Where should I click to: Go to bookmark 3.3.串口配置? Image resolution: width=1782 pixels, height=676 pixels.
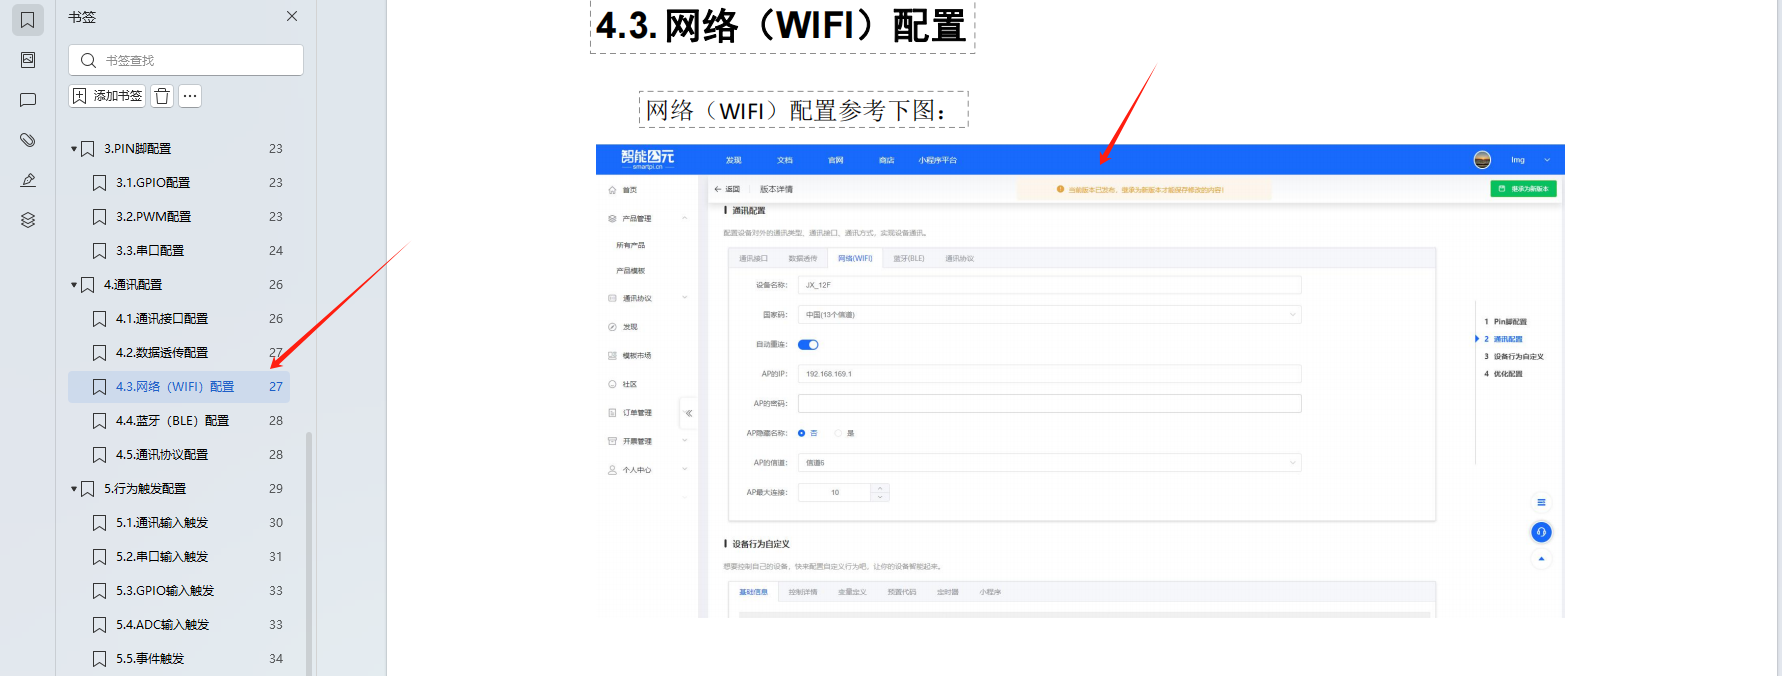click(x=150, y=250)
